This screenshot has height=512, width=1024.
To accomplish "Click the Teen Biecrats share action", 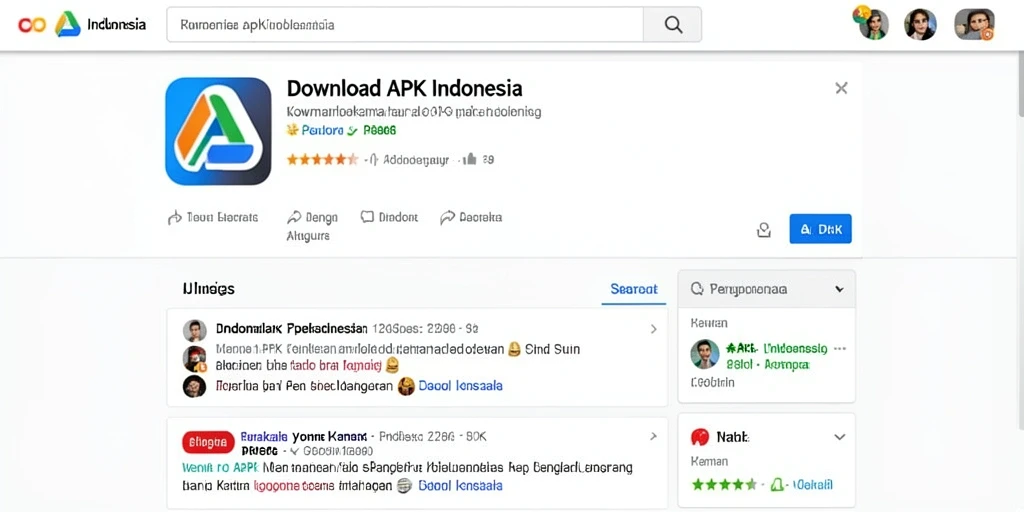I will [213, 217].
